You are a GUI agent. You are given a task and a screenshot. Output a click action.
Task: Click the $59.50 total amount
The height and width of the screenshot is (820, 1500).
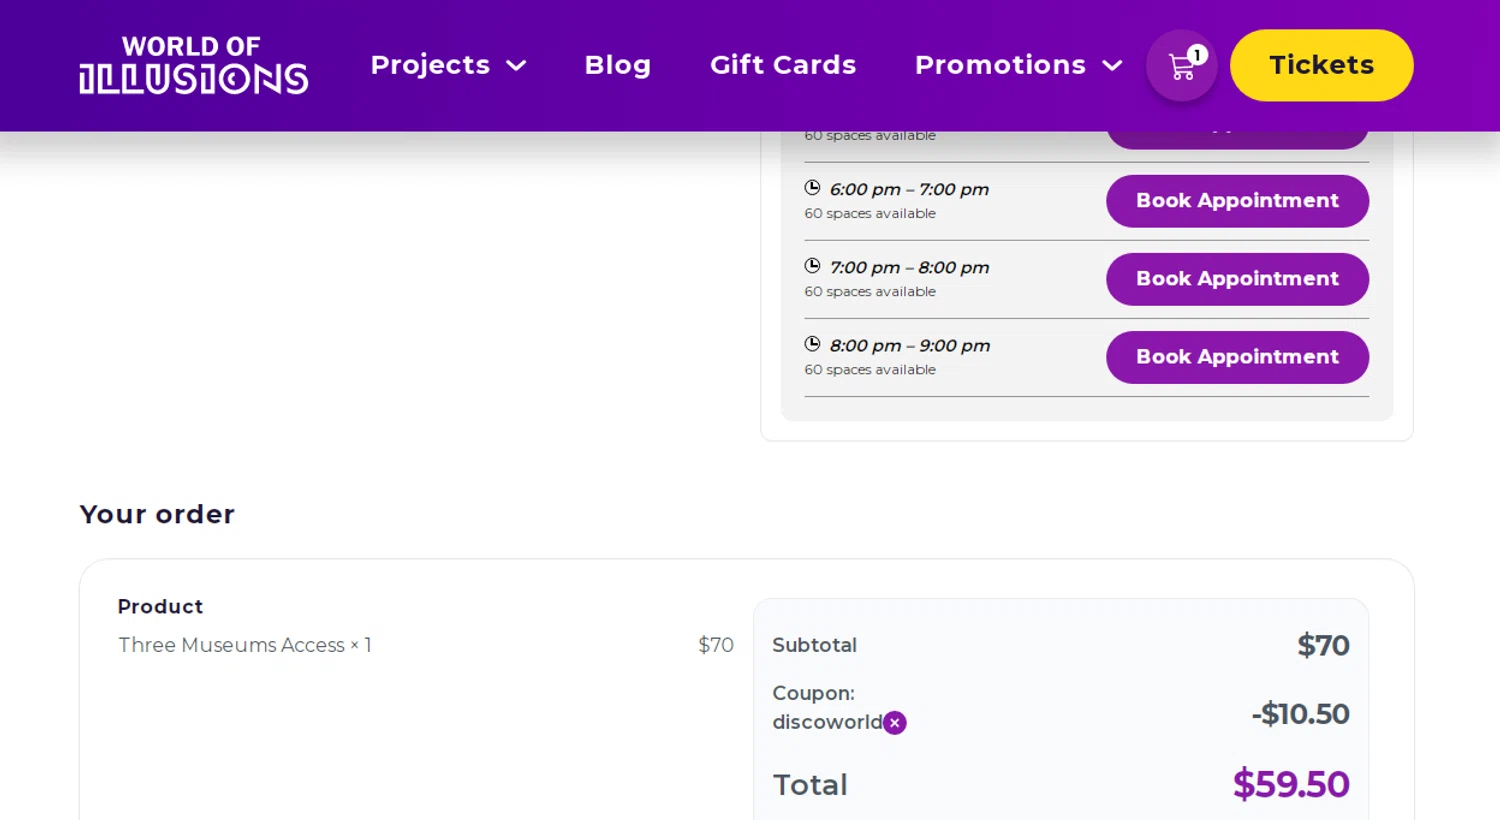[1291, 784]
